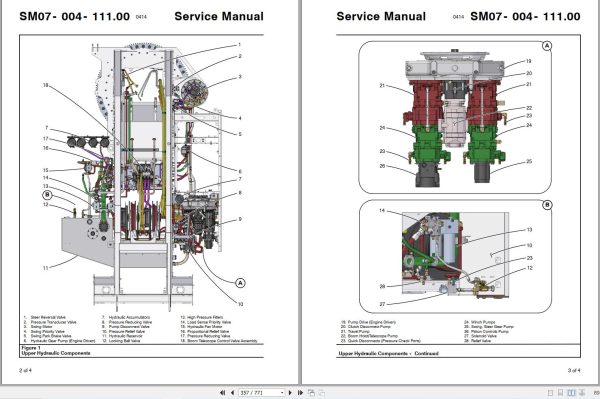Image resolution: width=600 pixels, height=399 pixels.
Task: Click legend entry '19. Pump Drive (Engine Driven)'
Action: (x=368, y=322)
